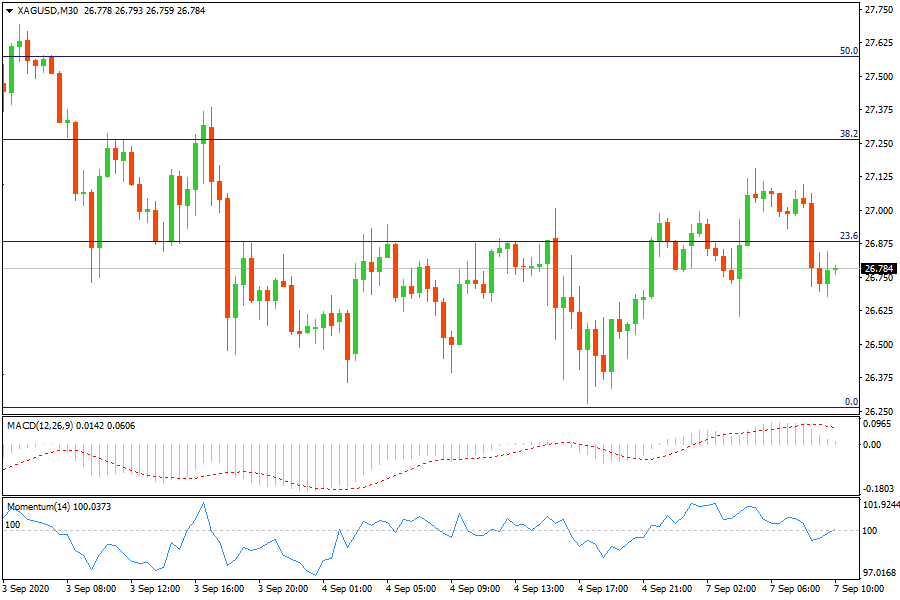Select the 50.0 Fibonacci level label
The width and height of the screenshot is (900, 600).
pos(849,50)
